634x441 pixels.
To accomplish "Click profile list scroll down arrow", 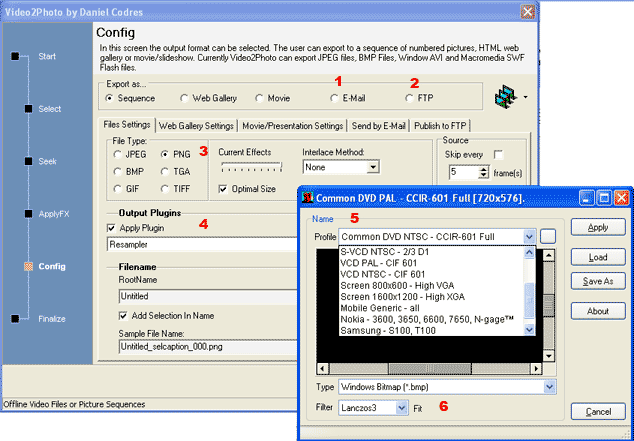I will tap(529, 330).
